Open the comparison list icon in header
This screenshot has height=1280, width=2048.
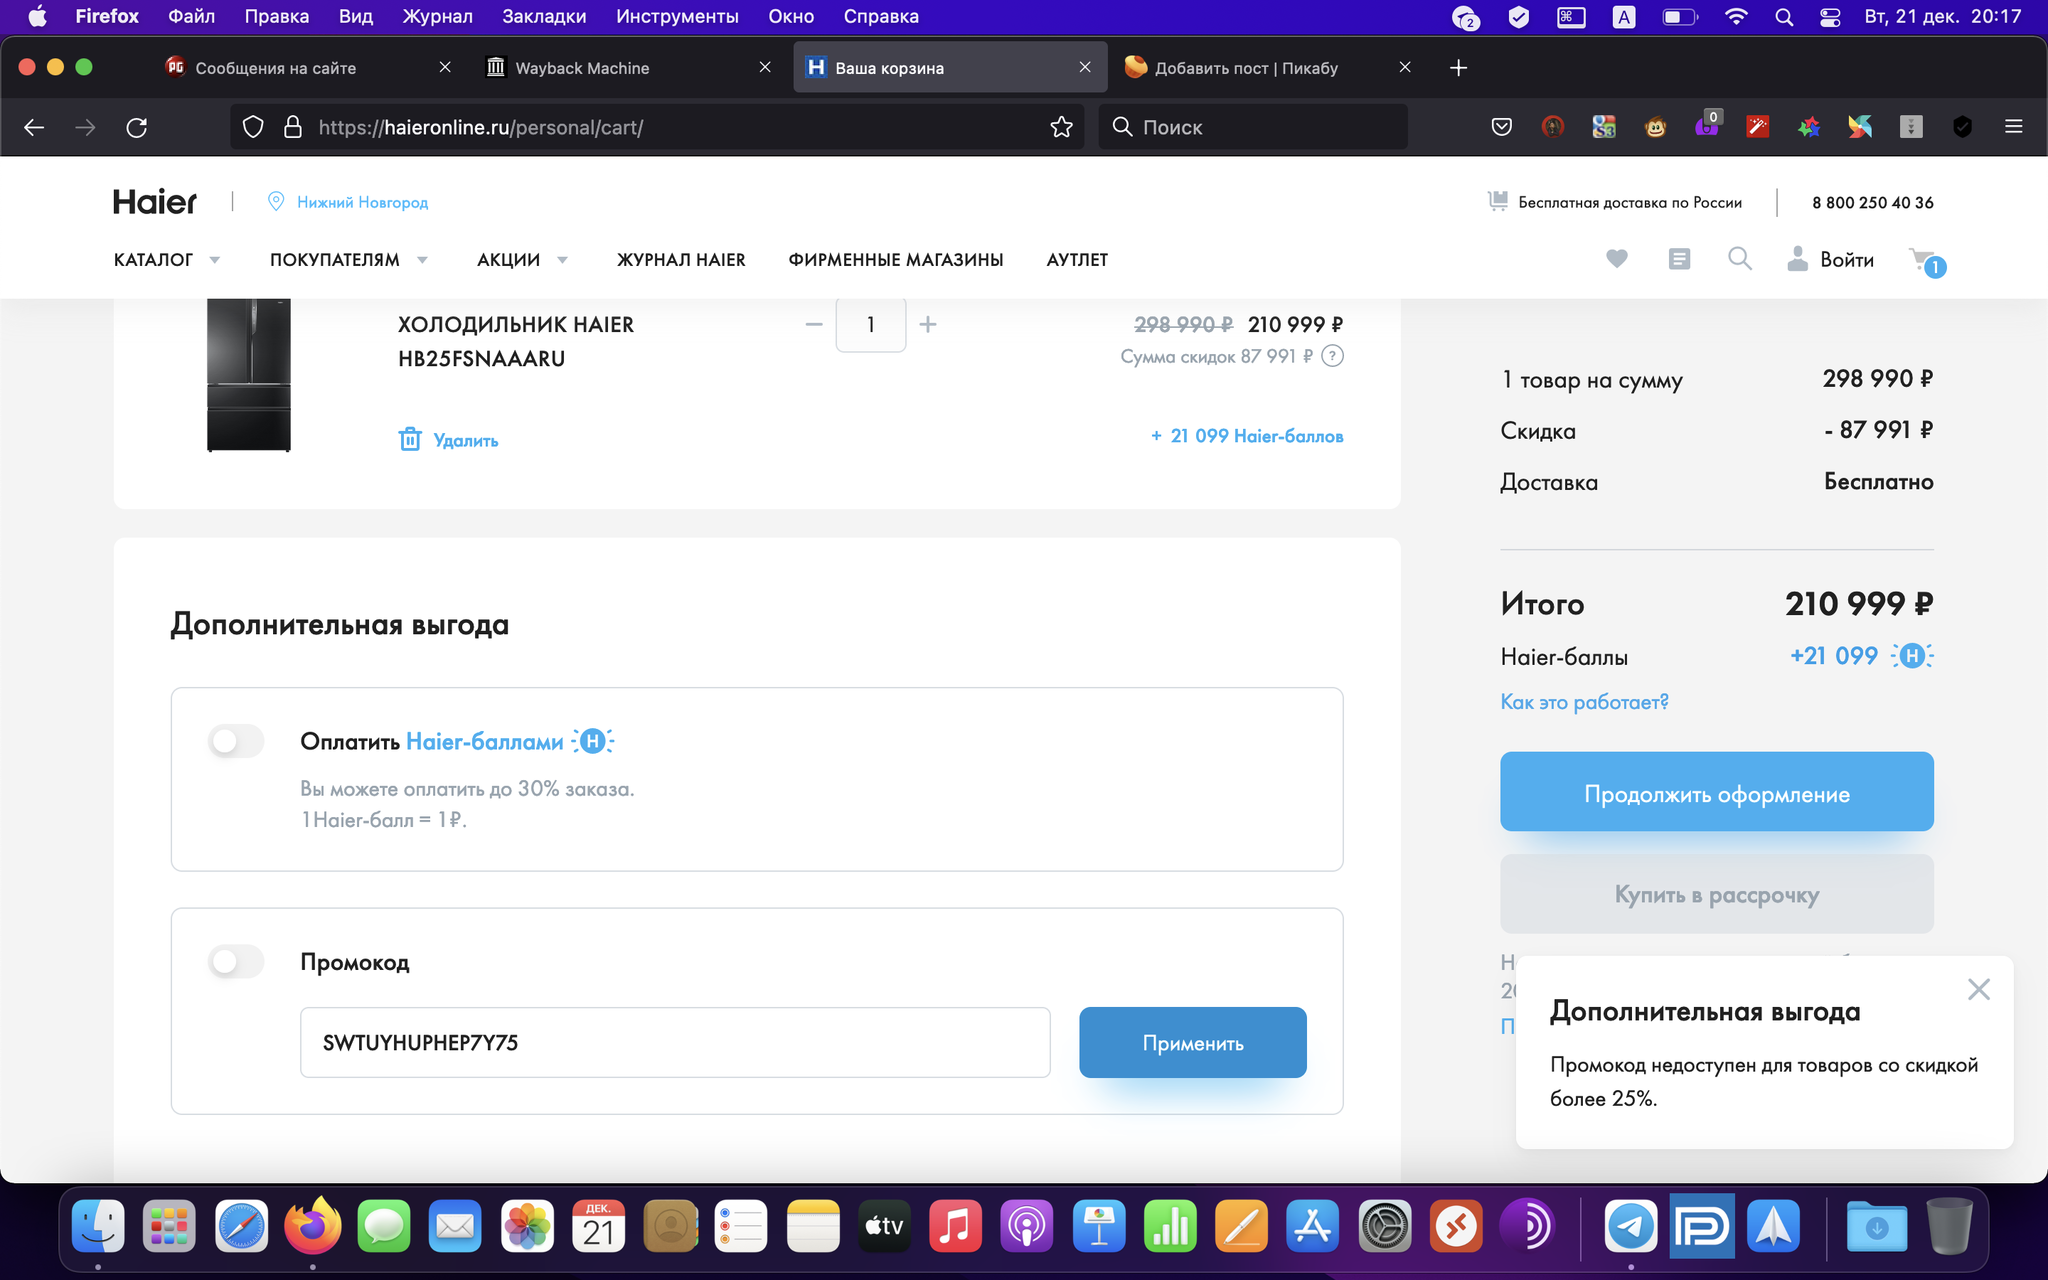1679,259
